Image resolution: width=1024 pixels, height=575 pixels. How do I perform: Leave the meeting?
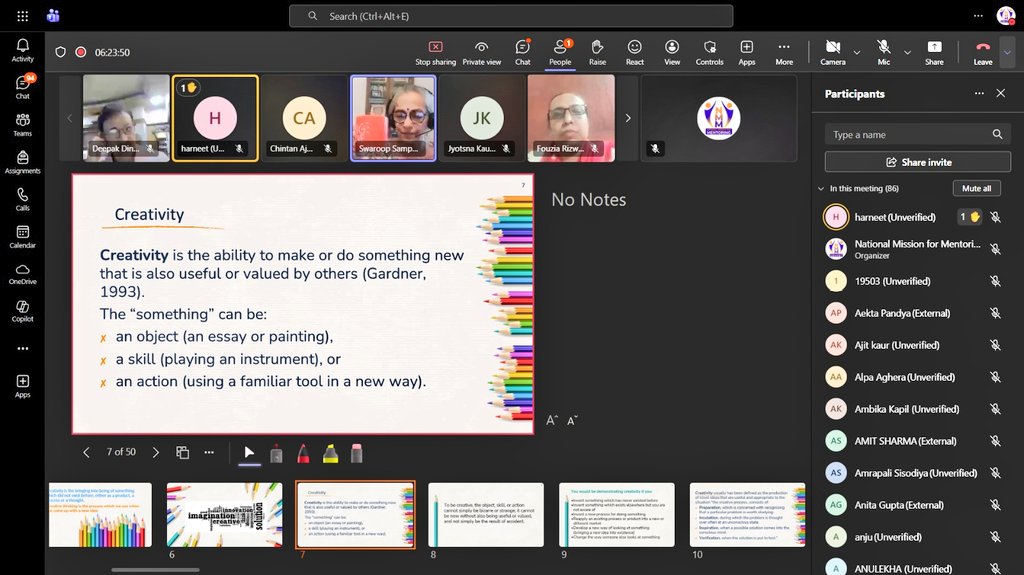click(x=983, y=52)
